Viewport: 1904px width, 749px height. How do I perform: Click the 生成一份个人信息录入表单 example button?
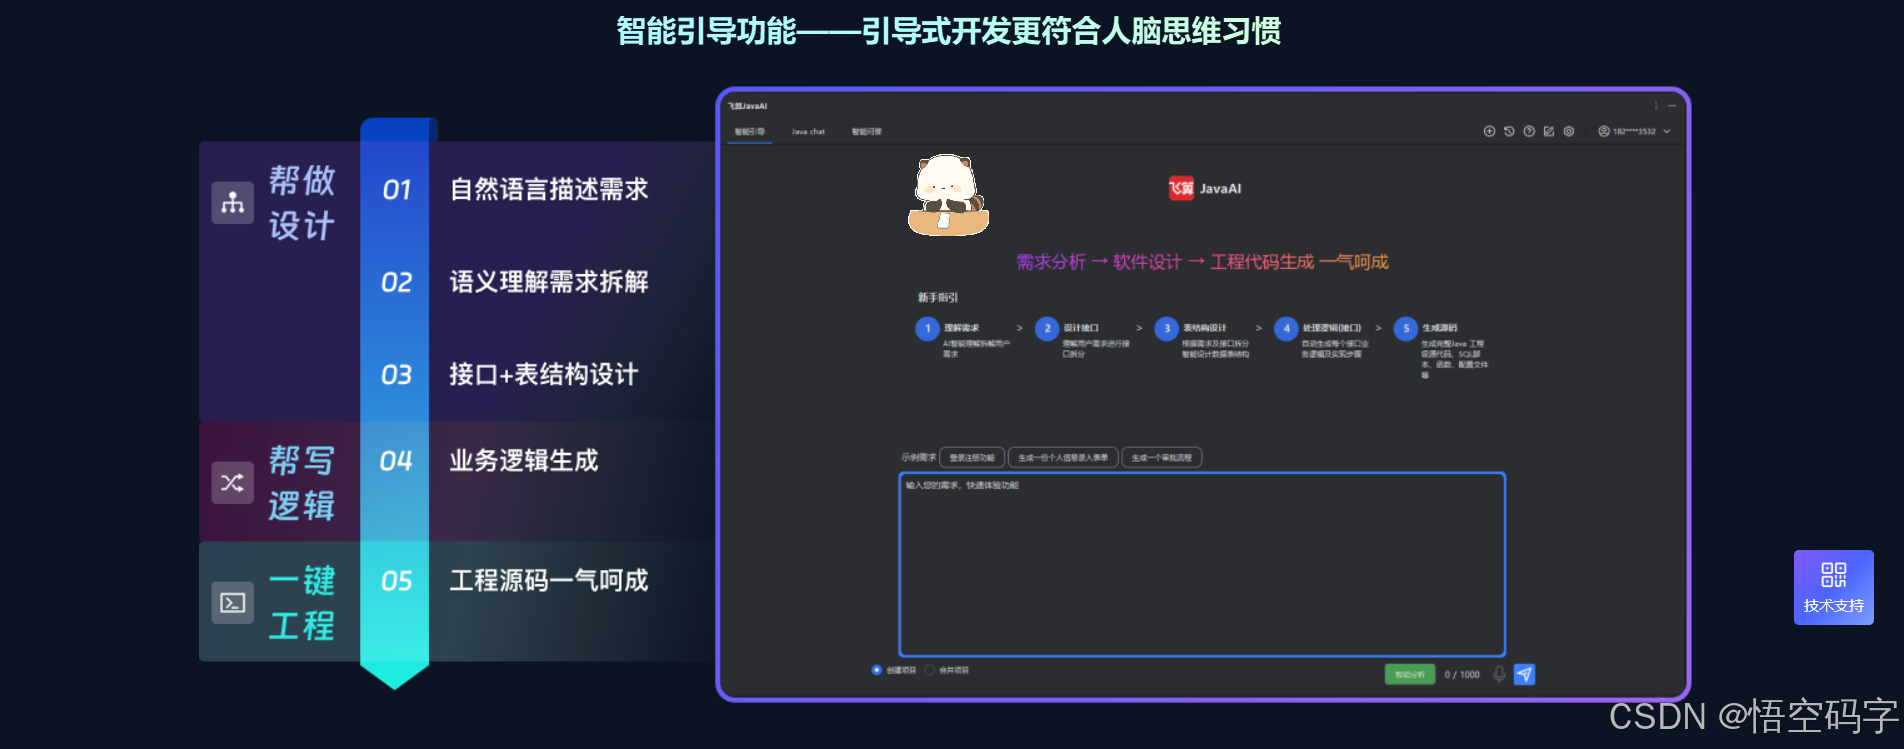(x=1063, y=457)
